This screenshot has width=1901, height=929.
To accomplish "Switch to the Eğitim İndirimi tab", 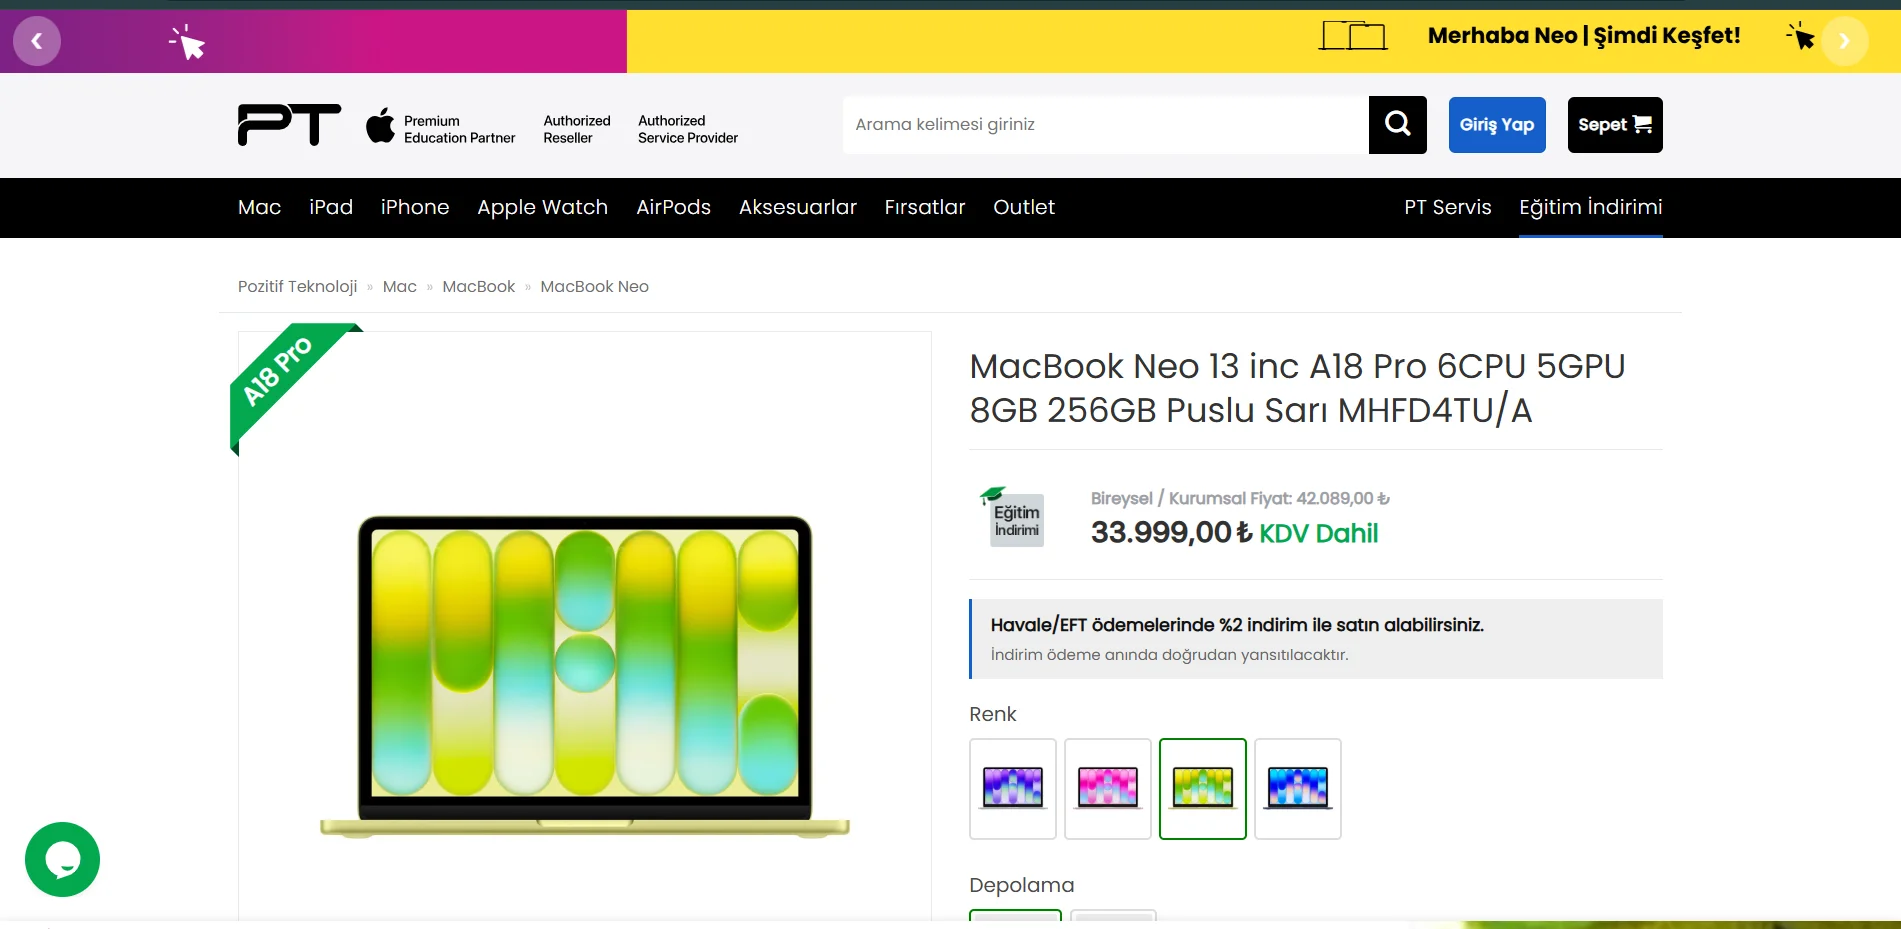I will (x=1591, y=207).
